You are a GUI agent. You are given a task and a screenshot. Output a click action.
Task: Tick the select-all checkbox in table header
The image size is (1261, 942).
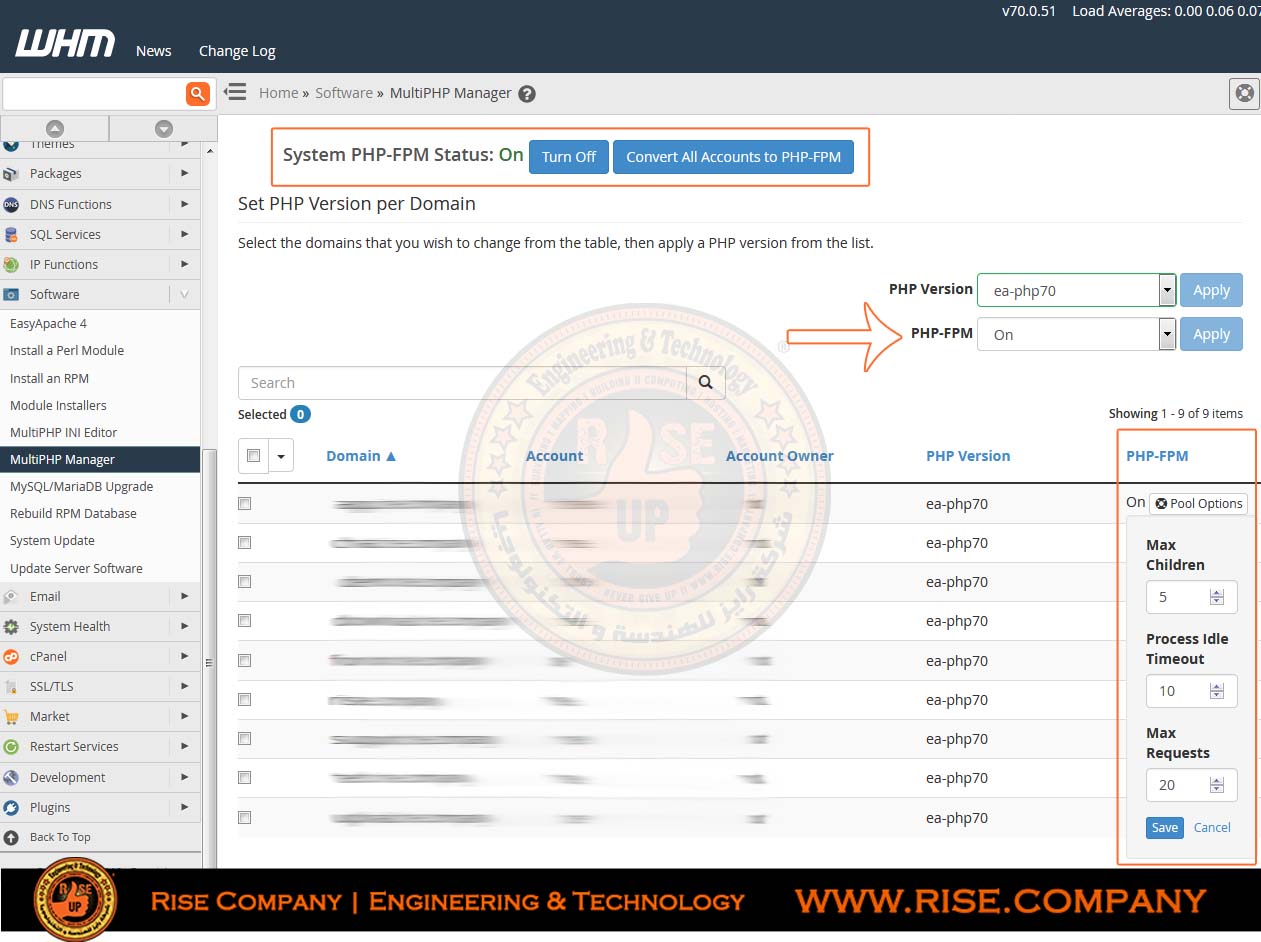coord(253,456)
